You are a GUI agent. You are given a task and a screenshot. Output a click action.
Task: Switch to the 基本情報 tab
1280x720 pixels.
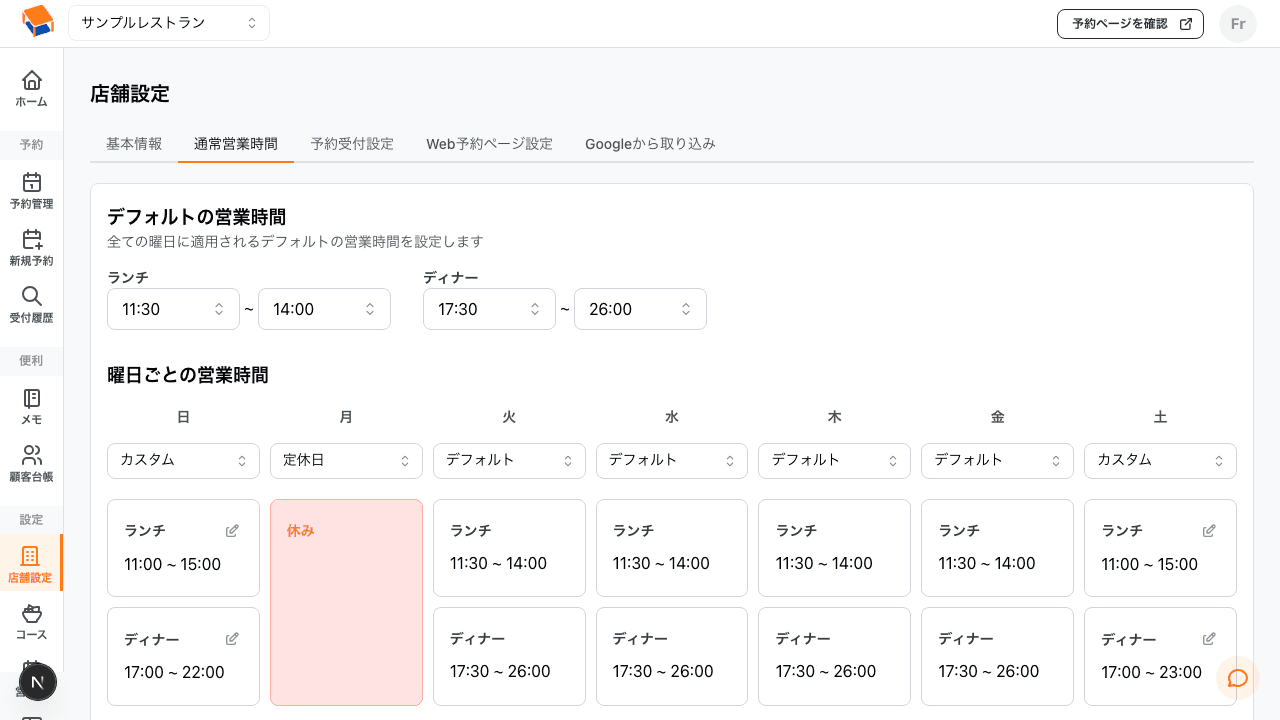pyautogui.click(x=133, y=143)
